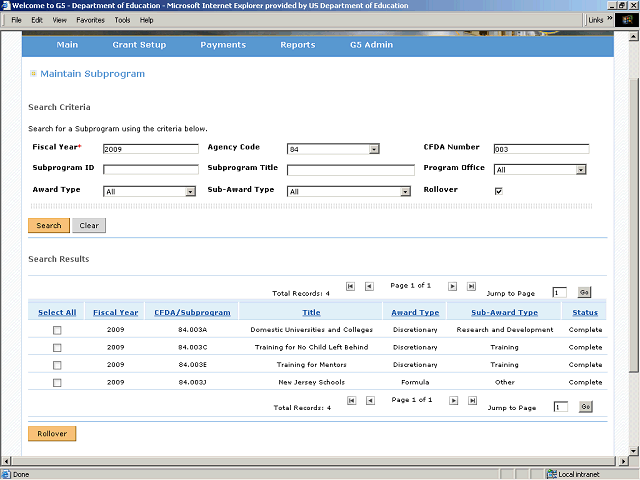
Task: Click previous page arrow in top pagination
Action: click(x=369, y=286)
